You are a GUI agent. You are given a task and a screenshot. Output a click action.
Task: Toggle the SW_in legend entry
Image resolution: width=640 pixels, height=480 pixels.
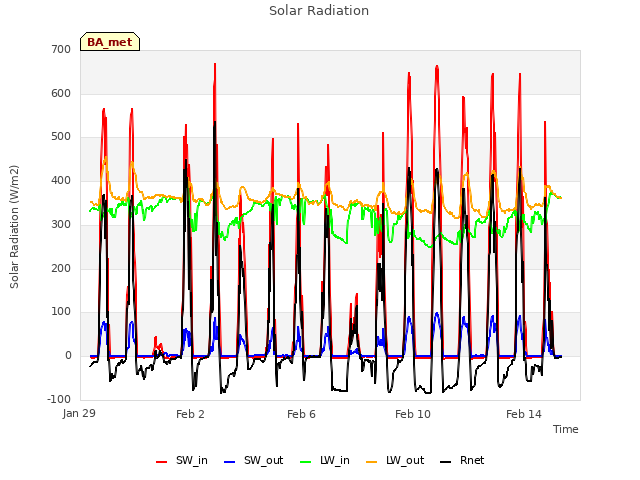[x=182, y=460]
